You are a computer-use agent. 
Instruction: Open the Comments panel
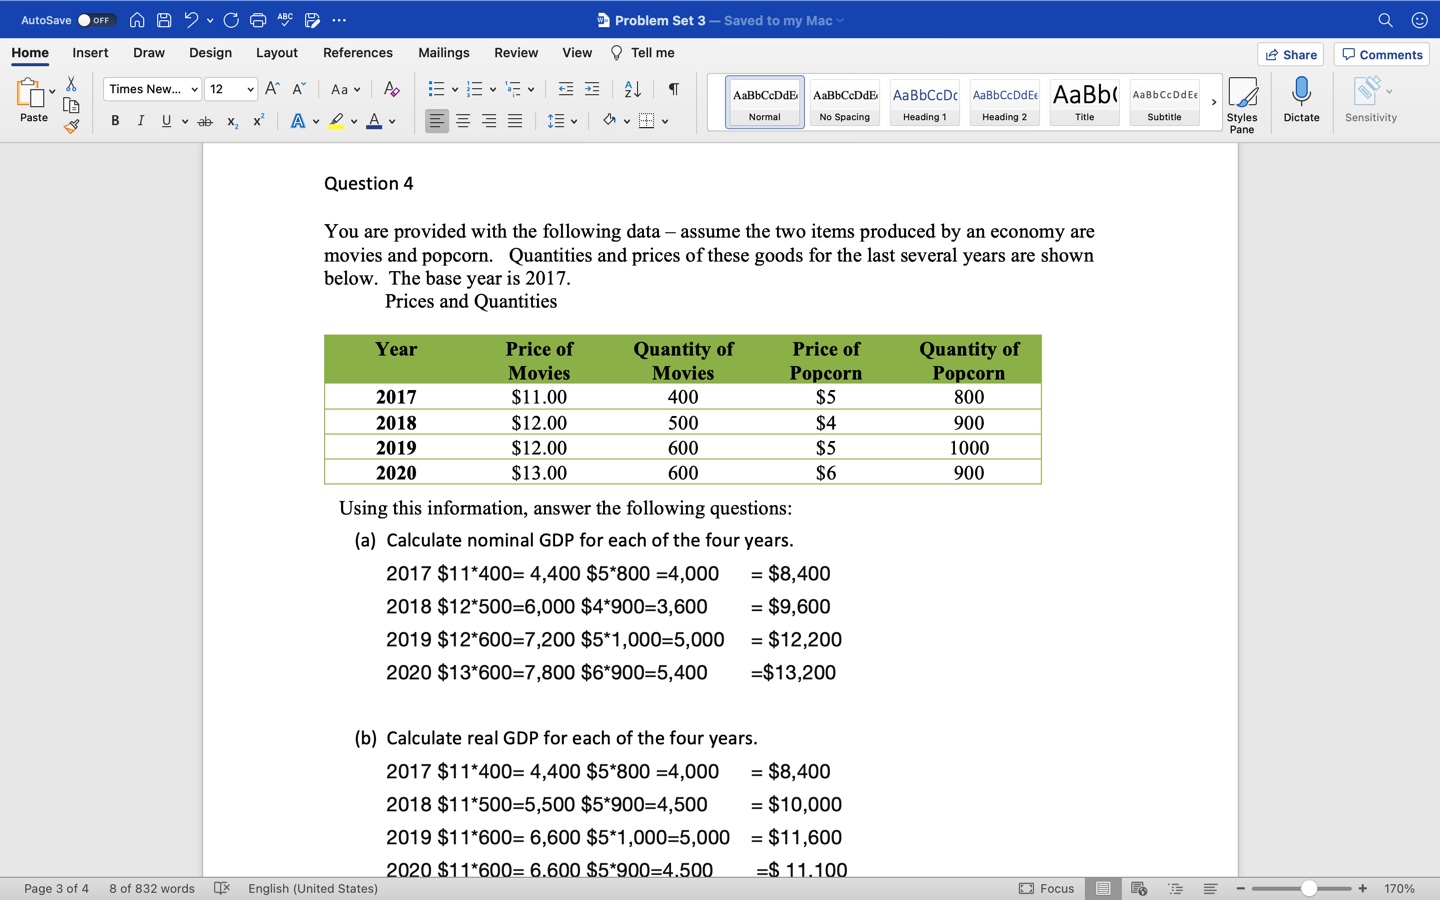pos(1381,54)
